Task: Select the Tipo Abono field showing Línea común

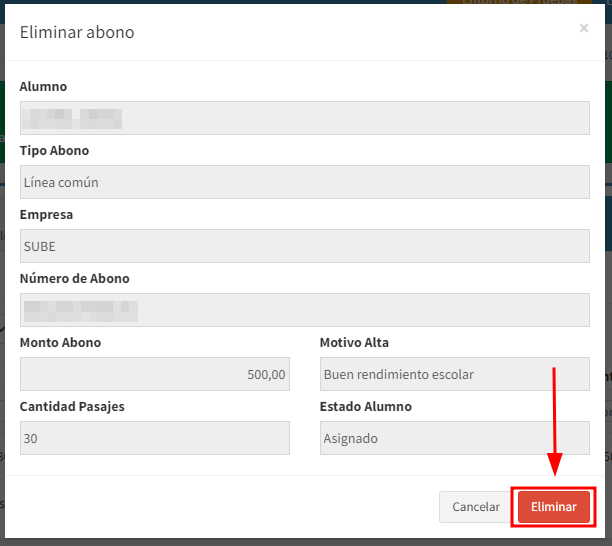Action: click(x=305, y=182)
